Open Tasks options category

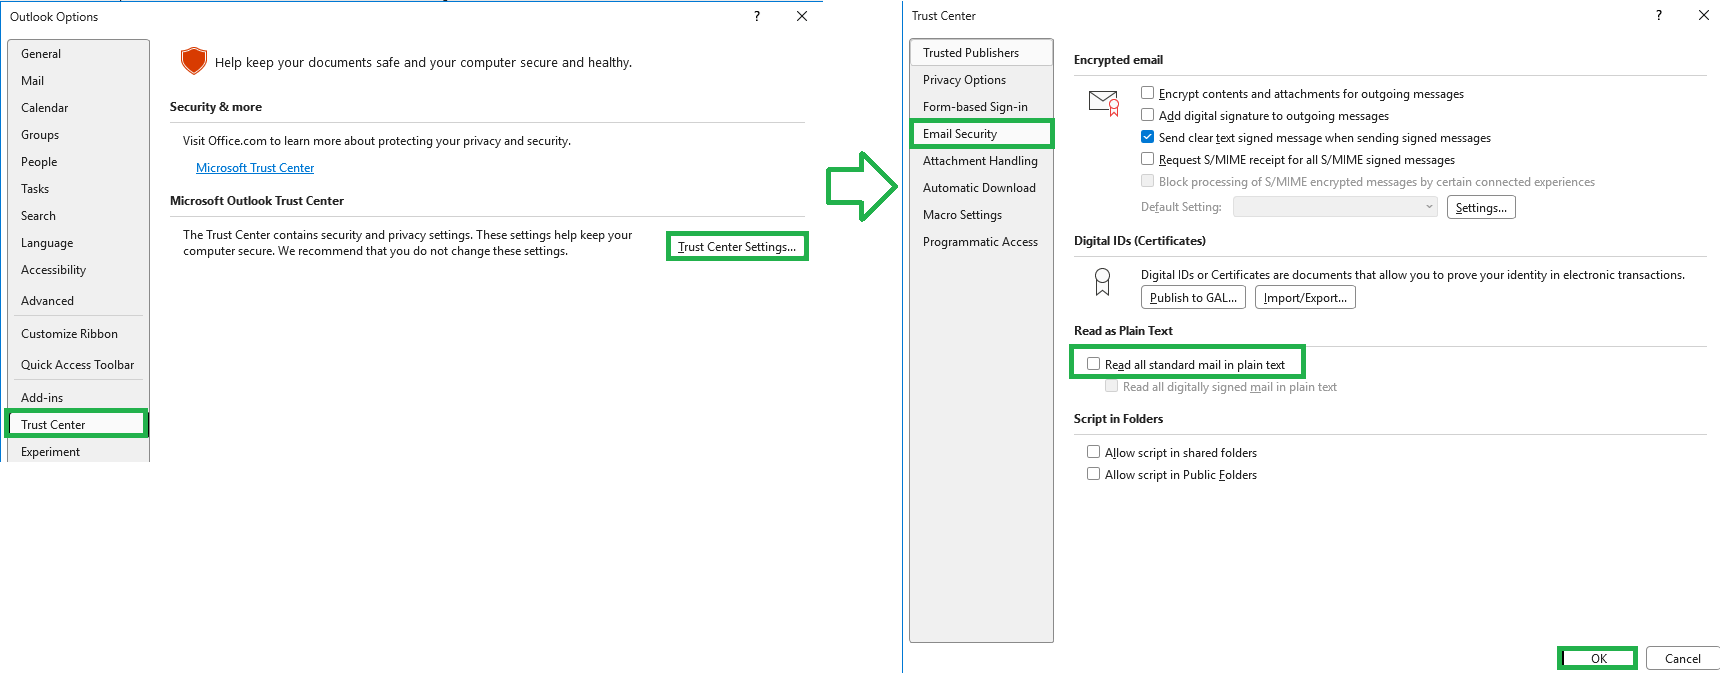pos(78,189)
